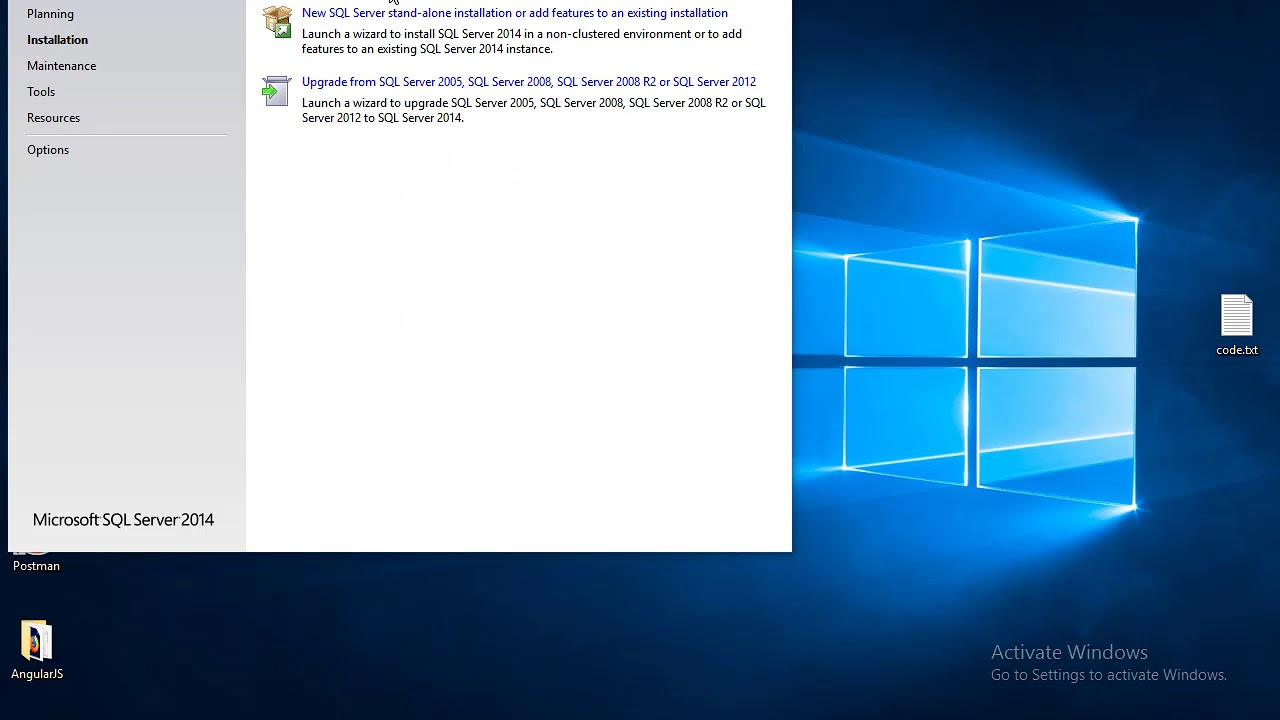The image size is (1280, 720).
Task: Open the Maintenance section
Action: click(61, 66)
